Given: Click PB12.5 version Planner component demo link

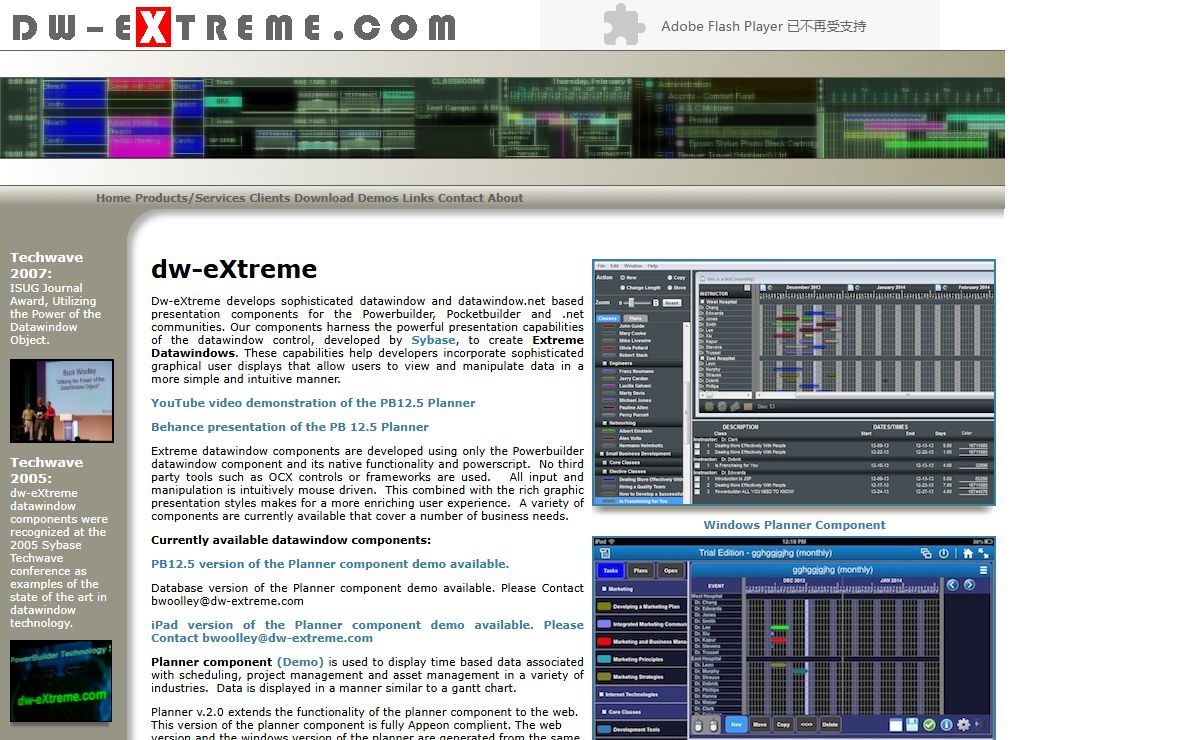Looking at the screenshot, I should tap(330, 564).
